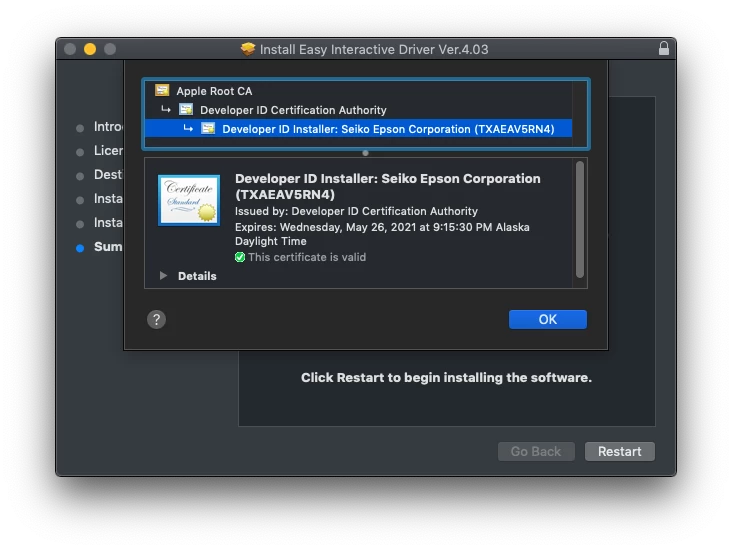Click 'Click Restart to begin installing' message
Viewport: 732px width, 550px height.
click(446, 377)
